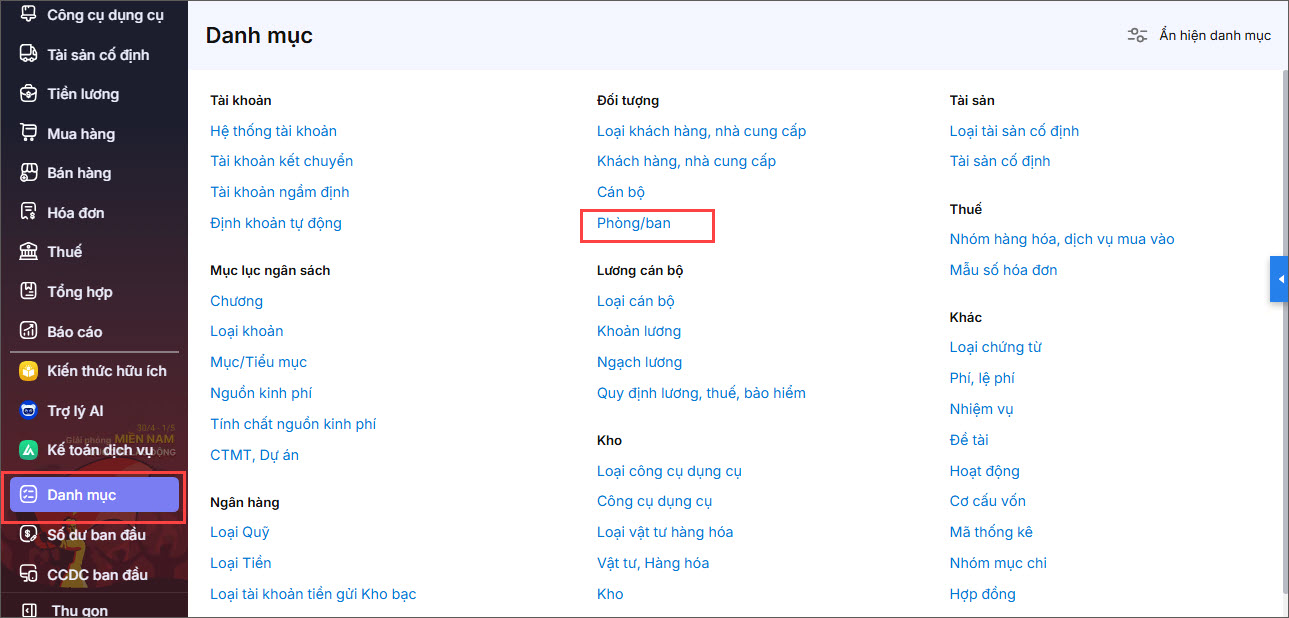Open the Nguồn kinh phí link
The image size is (1289, 618).
pos(261,393)
